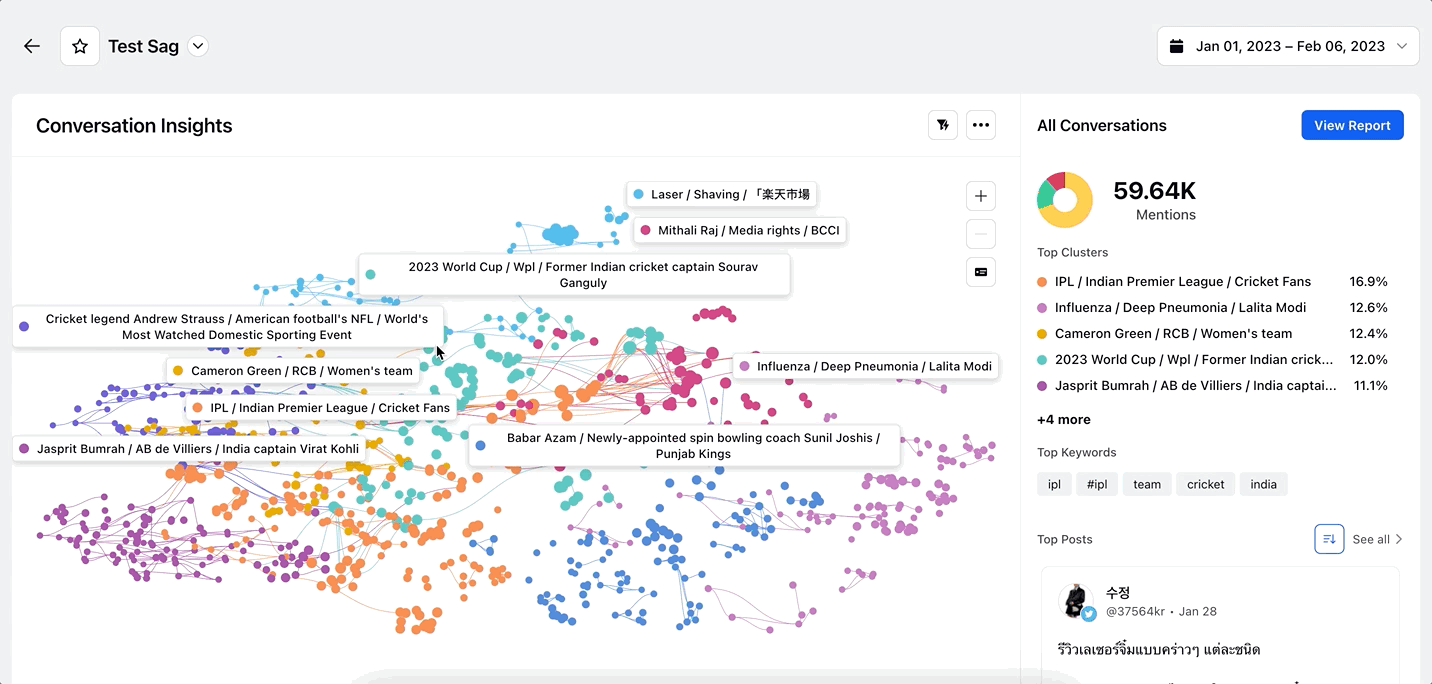The image size is (1432, 684).
Task: Click the #ipl keyword chip
Action: coord(1097,484)
